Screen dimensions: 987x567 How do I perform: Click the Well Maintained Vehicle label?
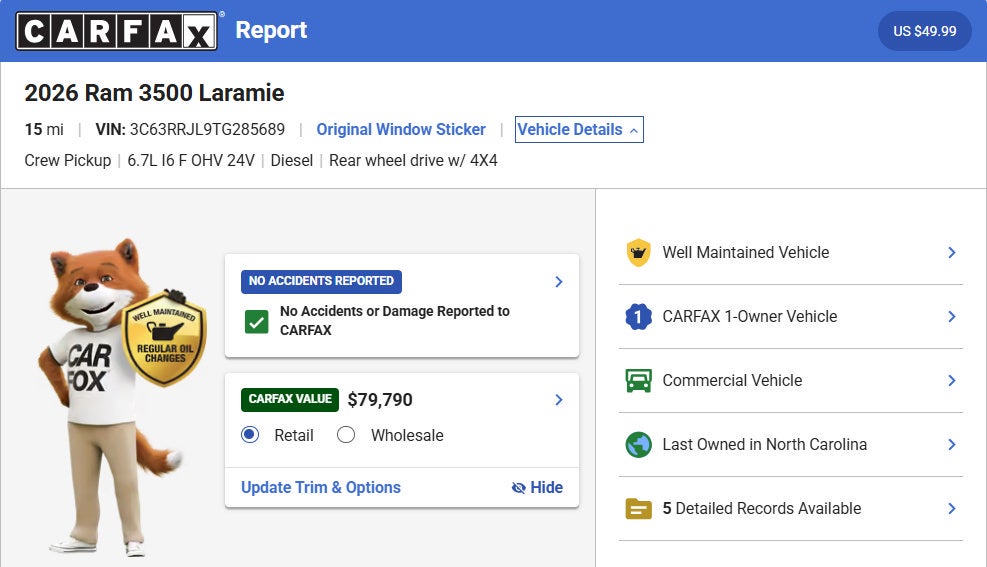click(x=746, y=253)
